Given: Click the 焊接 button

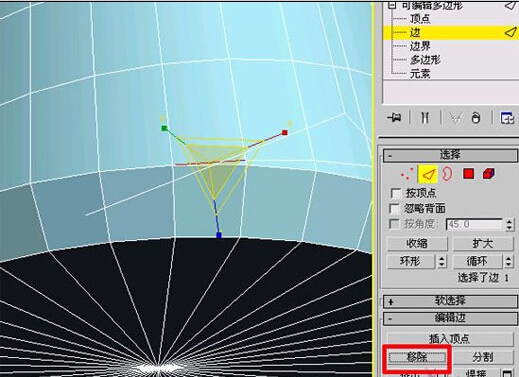Looking at the screenshot, I should (x=477, y=373).
